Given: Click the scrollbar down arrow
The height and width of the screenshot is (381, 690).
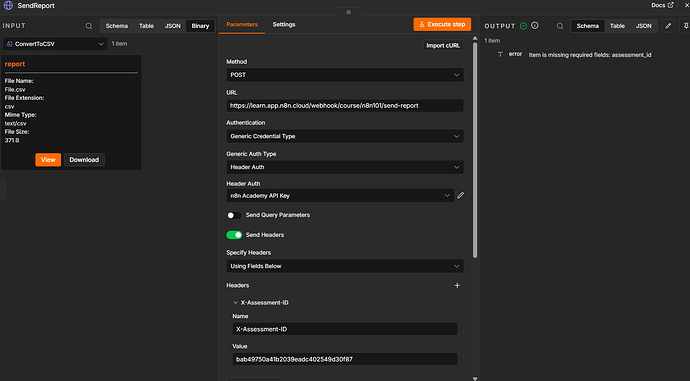Looking at the screenshot, I should (x=475, y=378).
